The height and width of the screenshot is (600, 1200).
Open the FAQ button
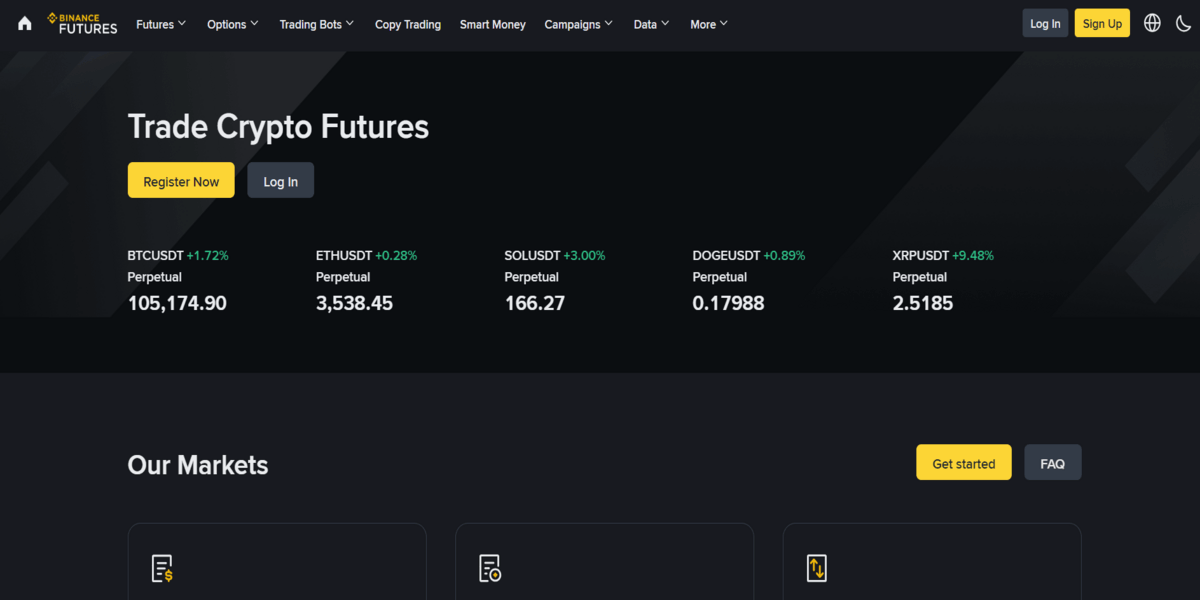point(1052,462)
